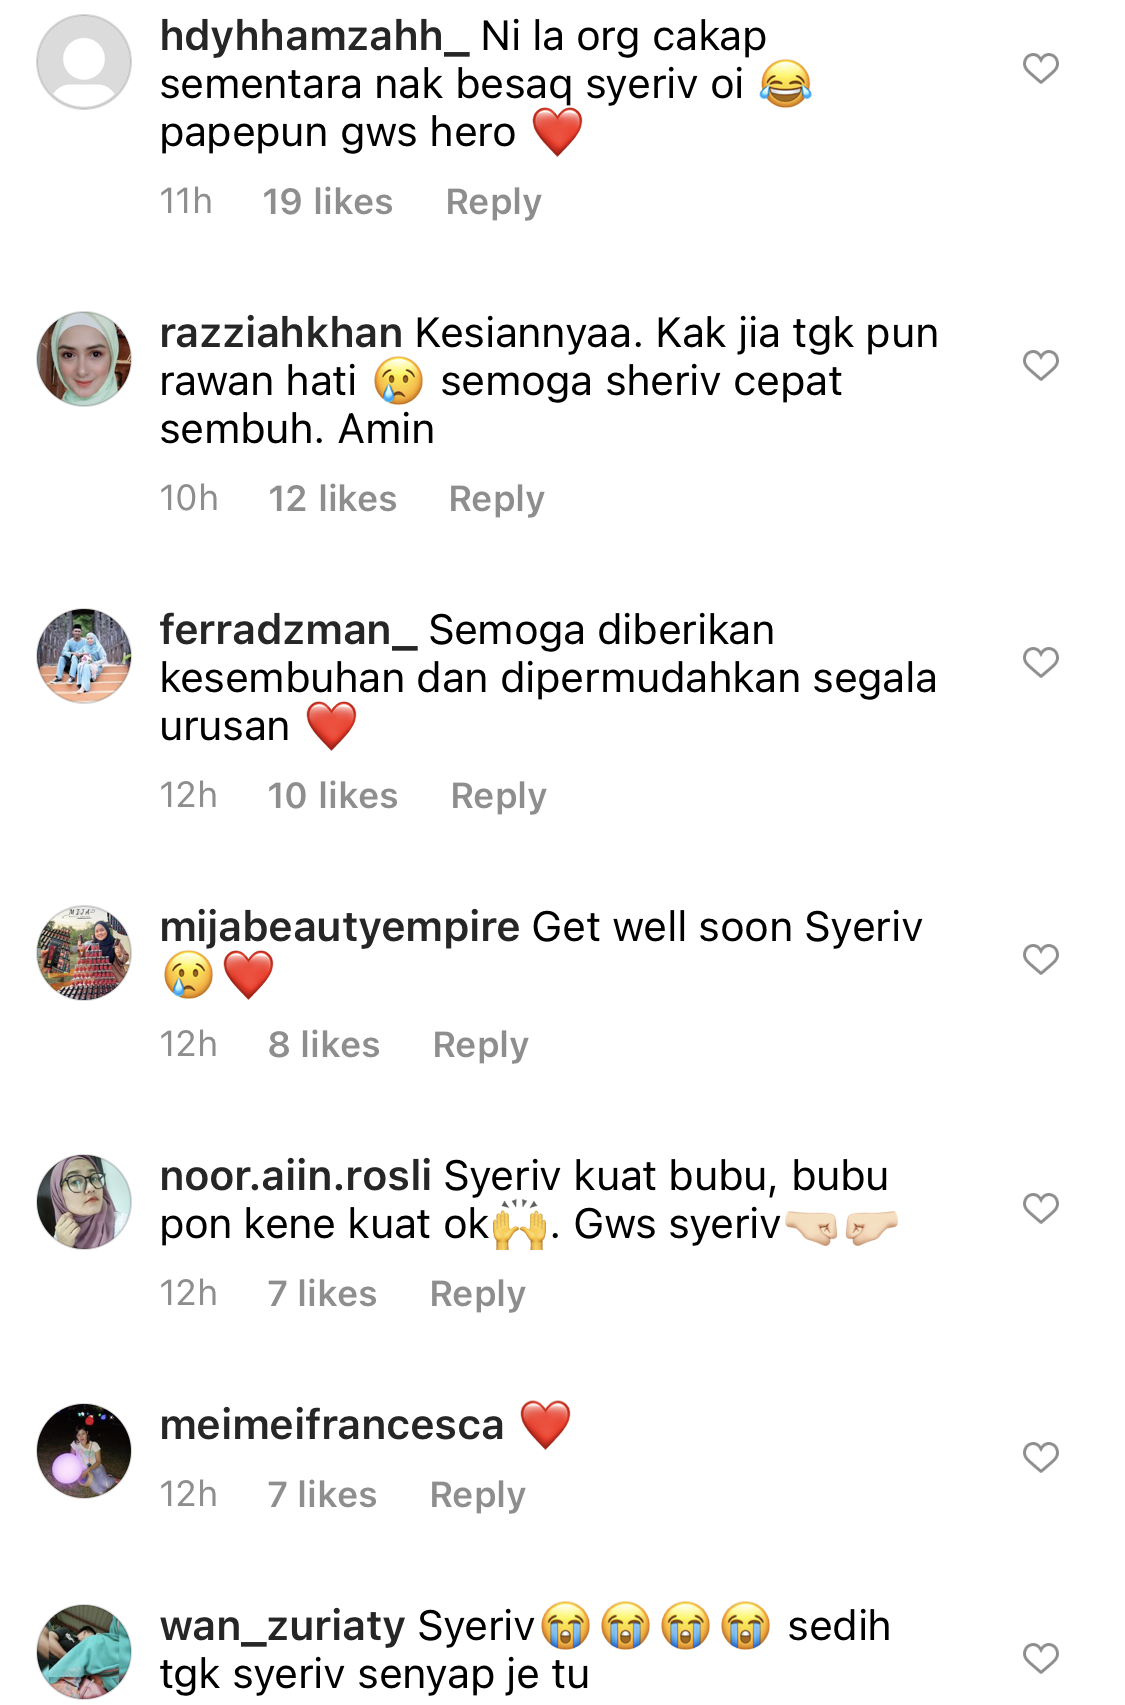
Task: Like ferradzman_'s comment using heart
Action: coord(1040,662)
